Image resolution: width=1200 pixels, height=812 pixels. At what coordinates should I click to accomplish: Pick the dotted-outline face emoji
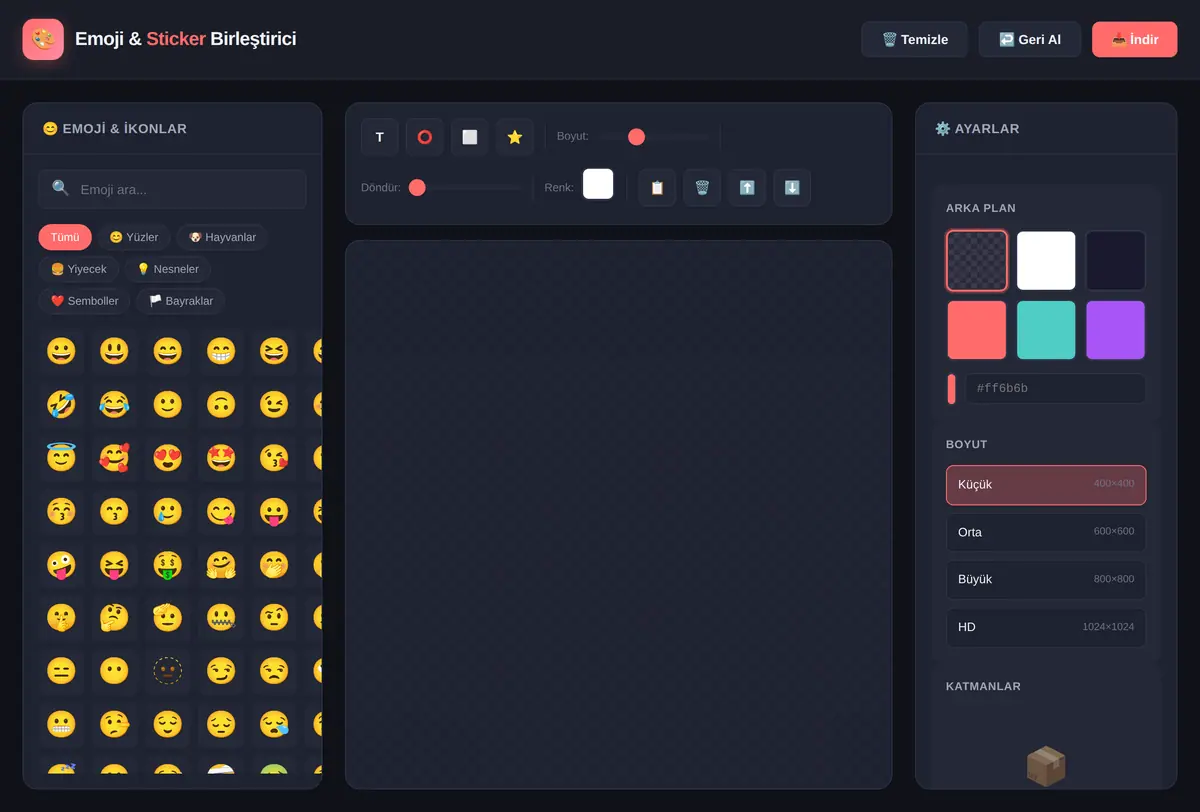pos(168,671)
